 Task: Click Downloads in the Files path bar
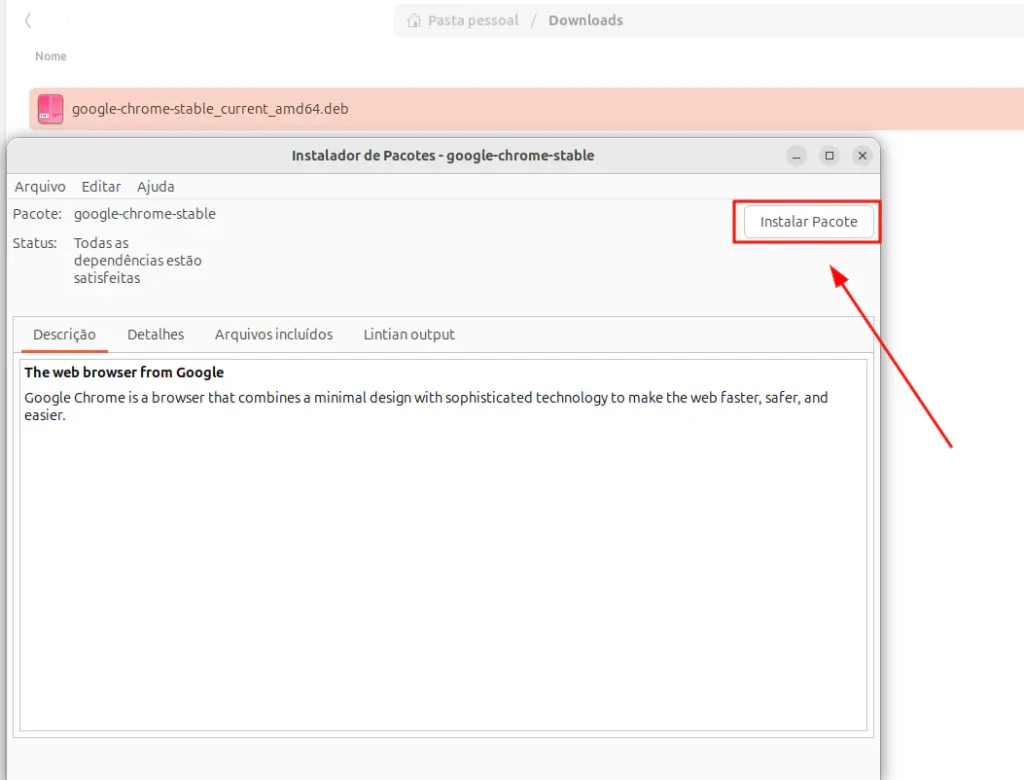click(x=585, y=20)
